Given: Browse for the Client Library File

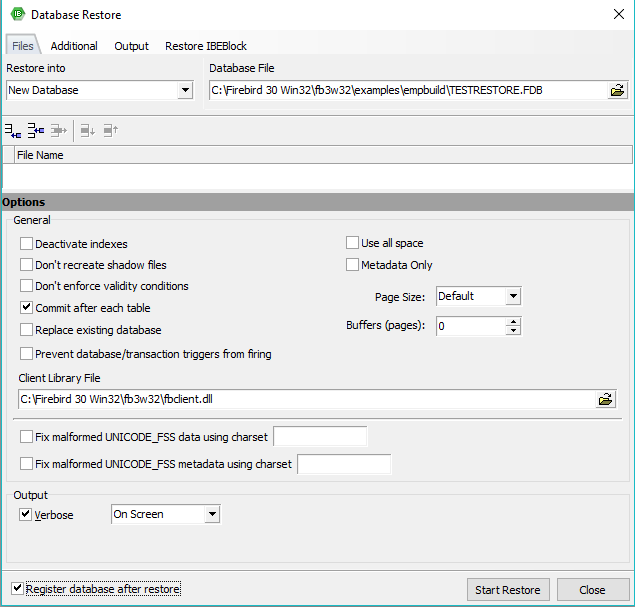Looking at the screenshot, I should point(605,399).
